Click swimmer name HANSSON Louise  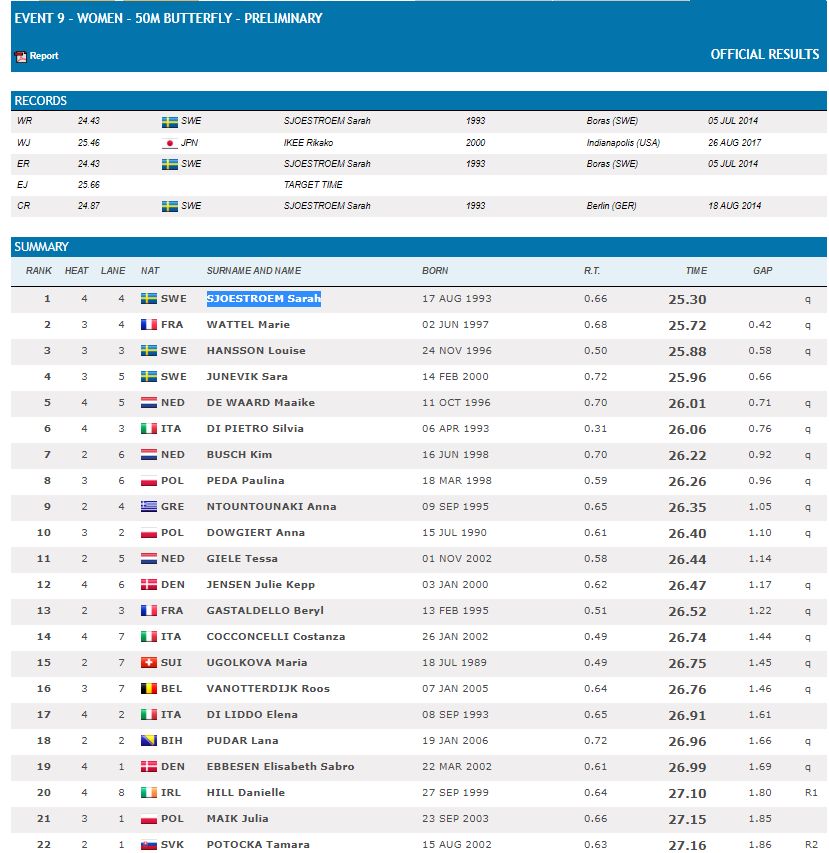click(x=256, y=351)
